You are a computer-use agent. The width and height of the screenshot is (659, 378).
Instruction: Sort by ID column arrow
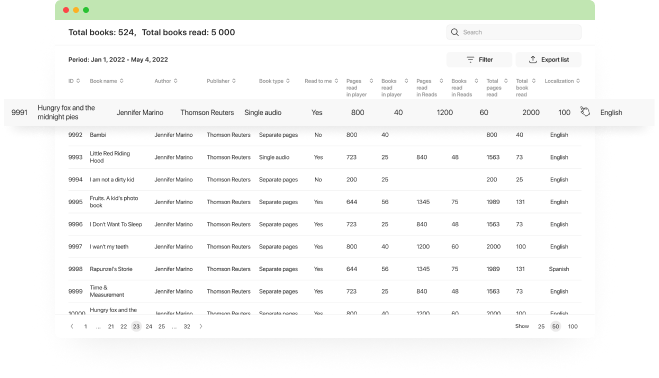tap(78, 81)
